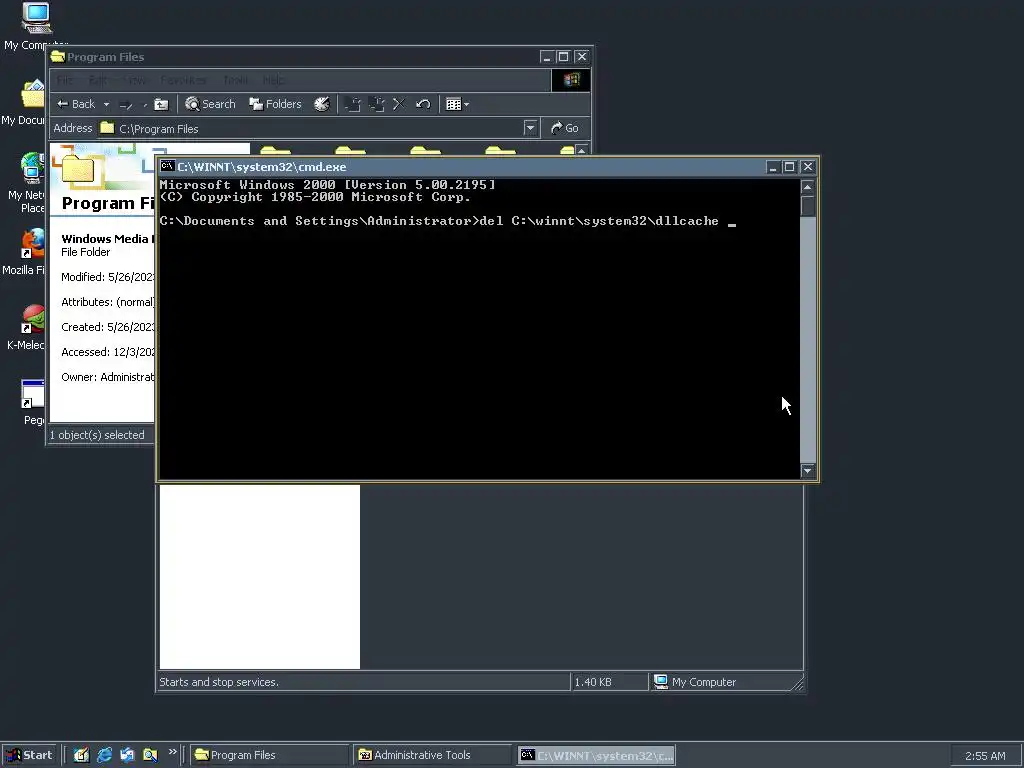Click the taskbar clock showing 2:55 AM
This screenshot has width=1024, height=768.
click(985, 756)
